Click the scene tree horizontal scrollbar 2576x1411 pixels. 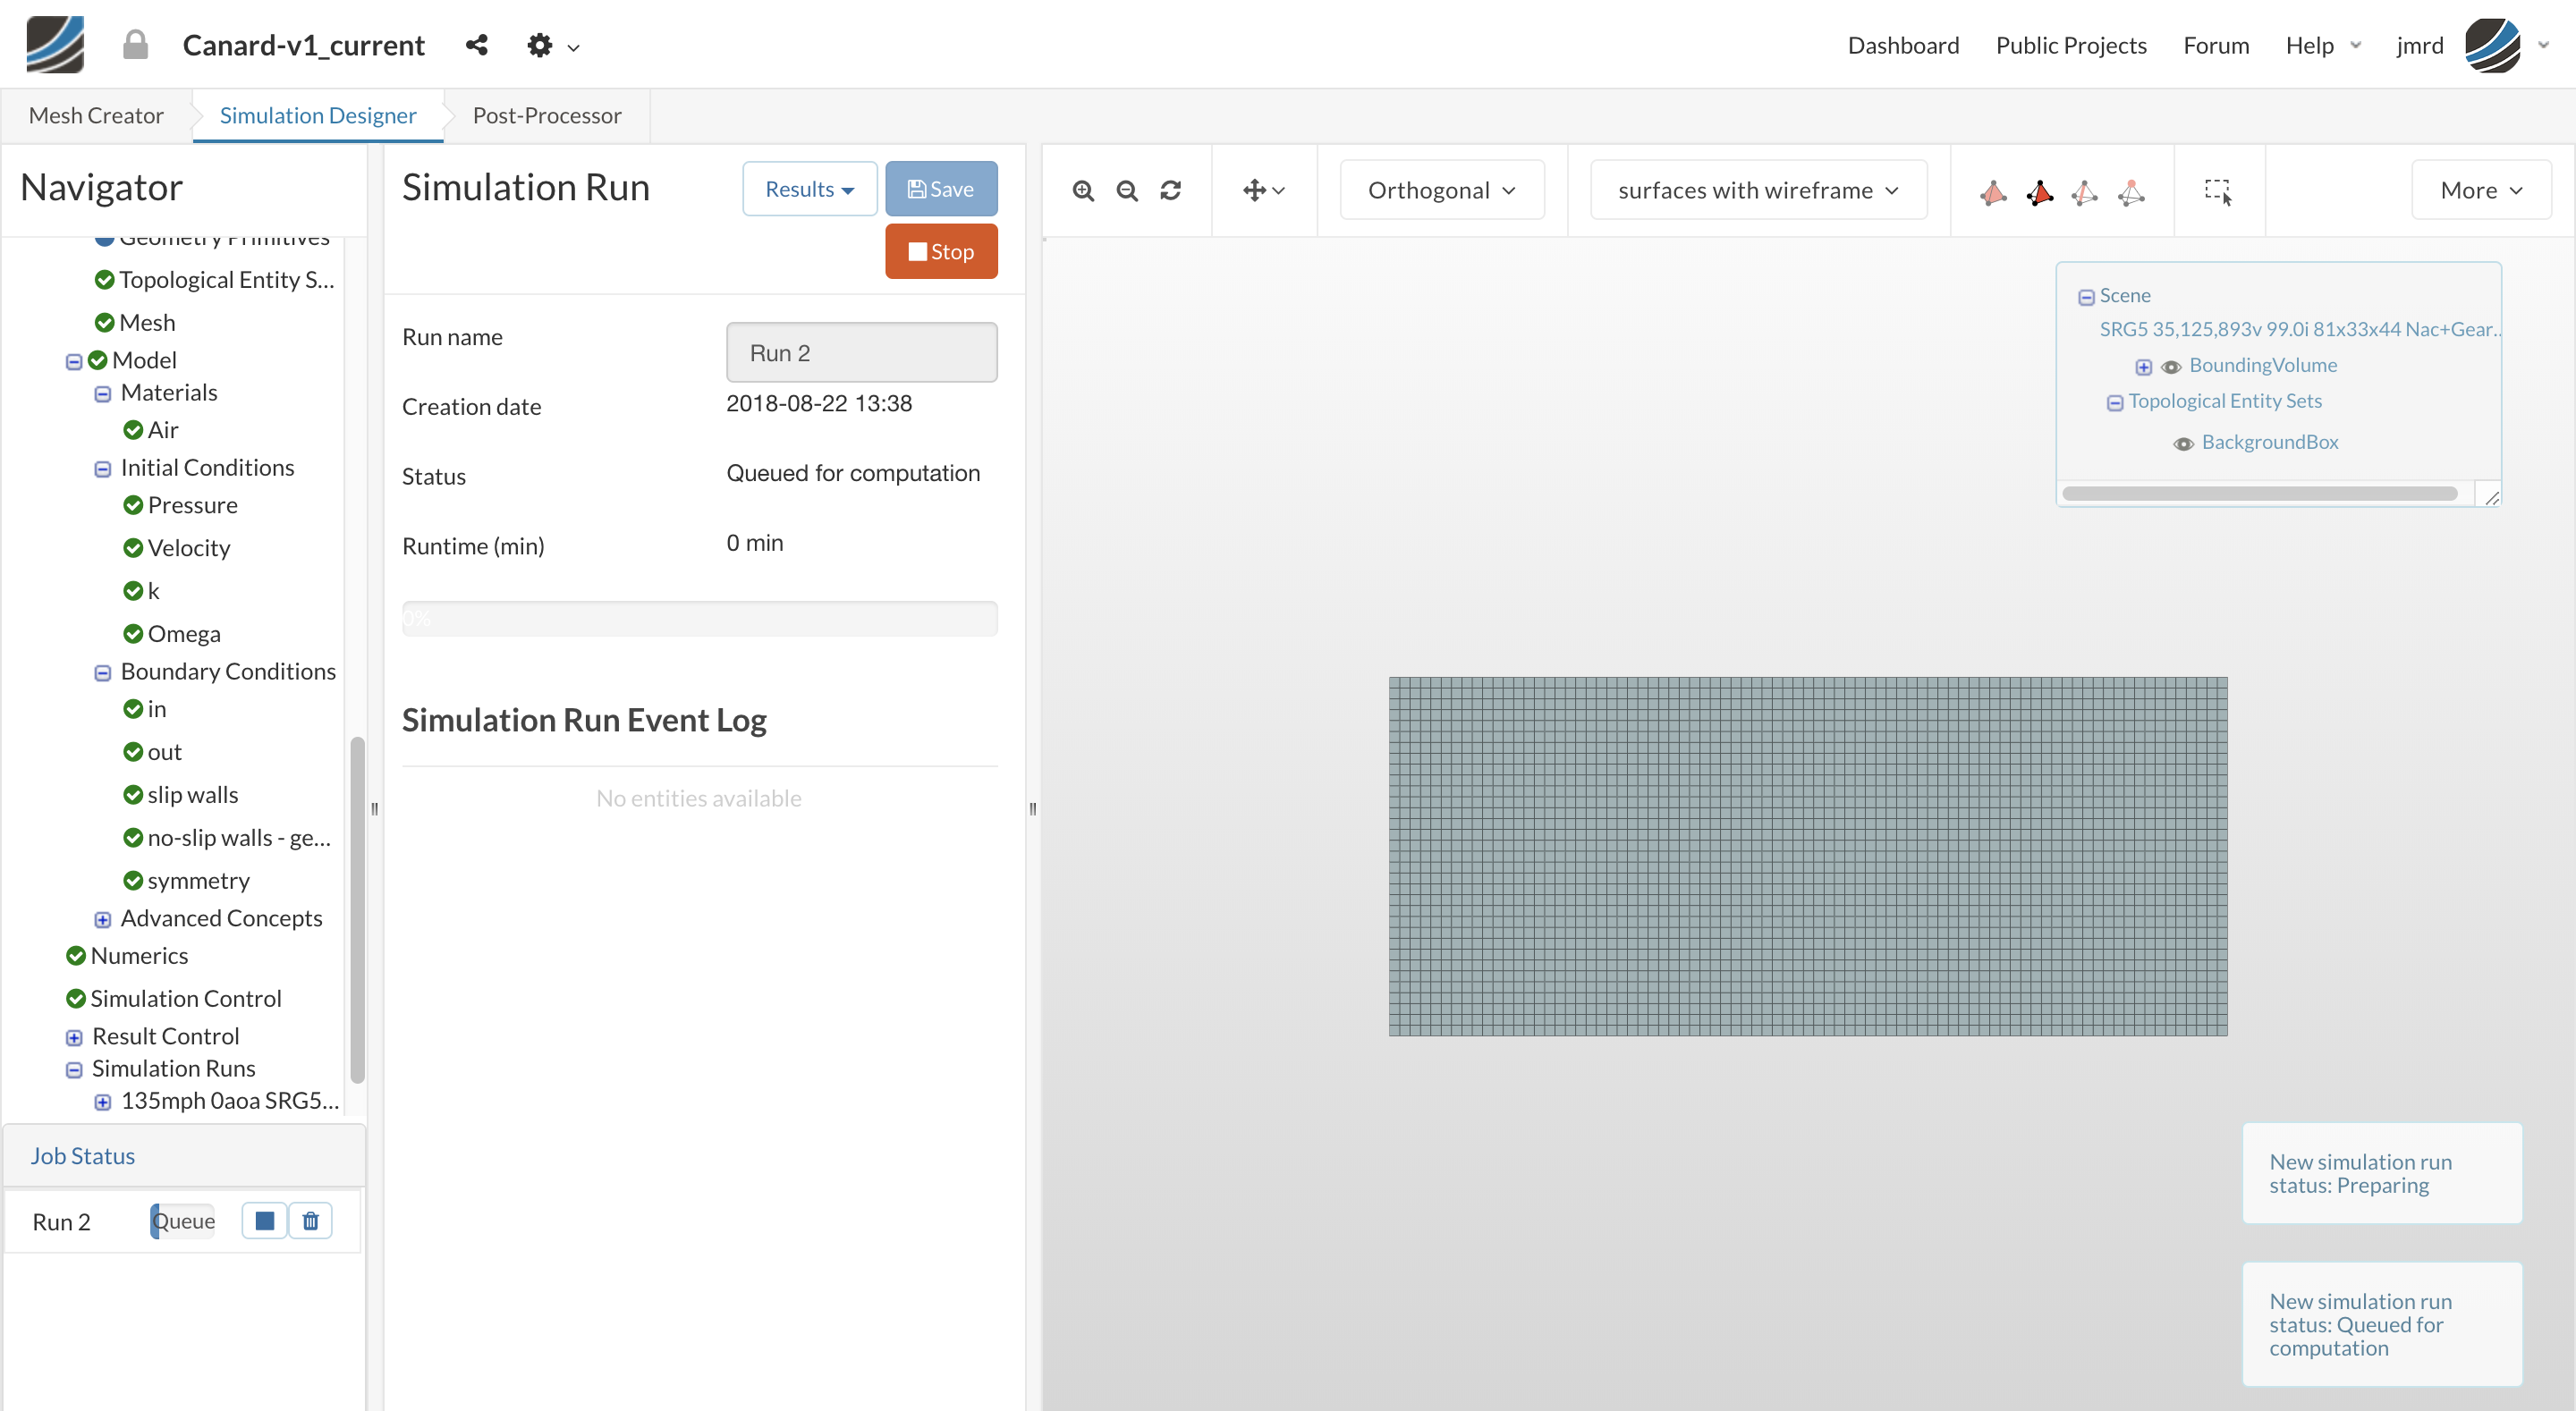tap(2259, 493)
